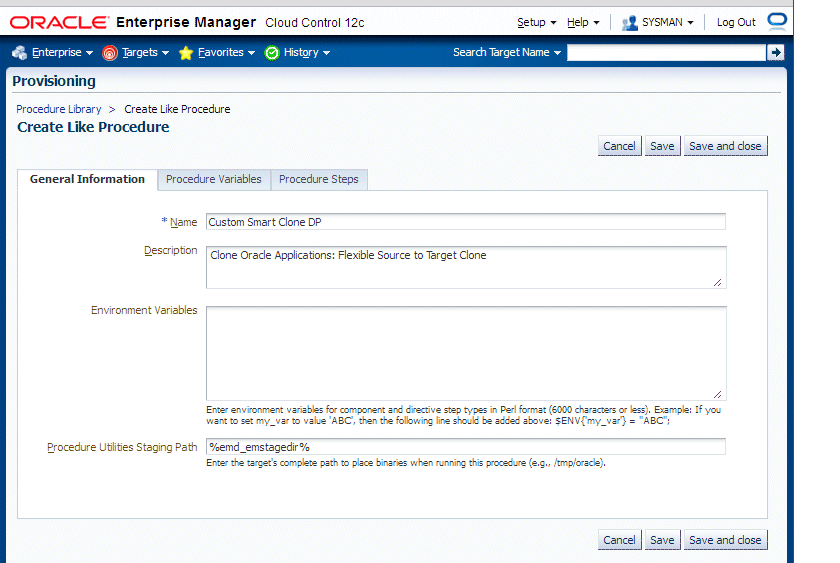840x563 pixels.
Task: Click the Description box resize handle
Action: click(x=718, y=282)
